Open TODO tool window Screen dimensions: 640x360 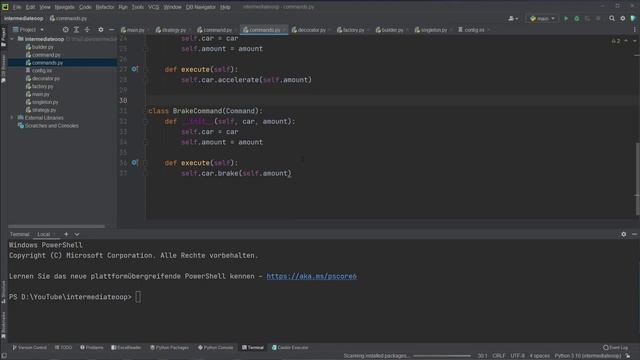click(63, 348)
